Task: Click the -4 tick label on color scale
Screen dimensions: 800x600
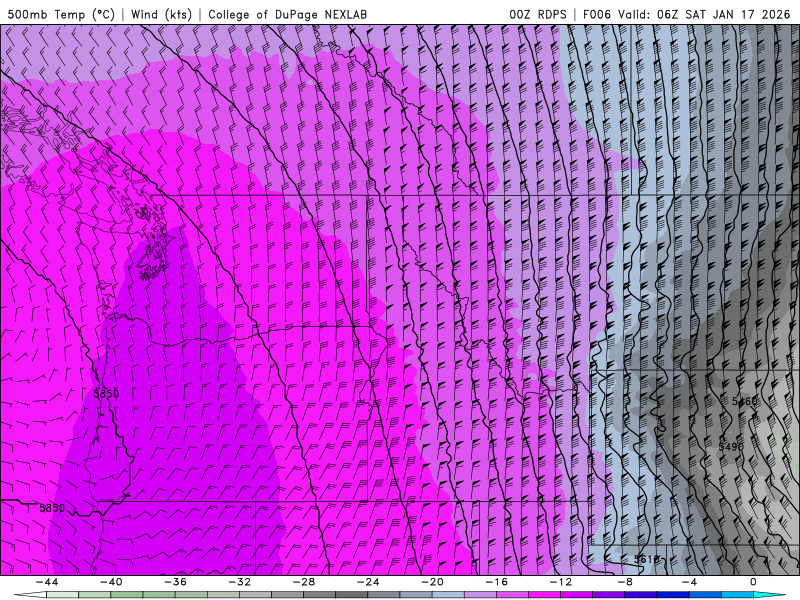Action: click(689, 582)
